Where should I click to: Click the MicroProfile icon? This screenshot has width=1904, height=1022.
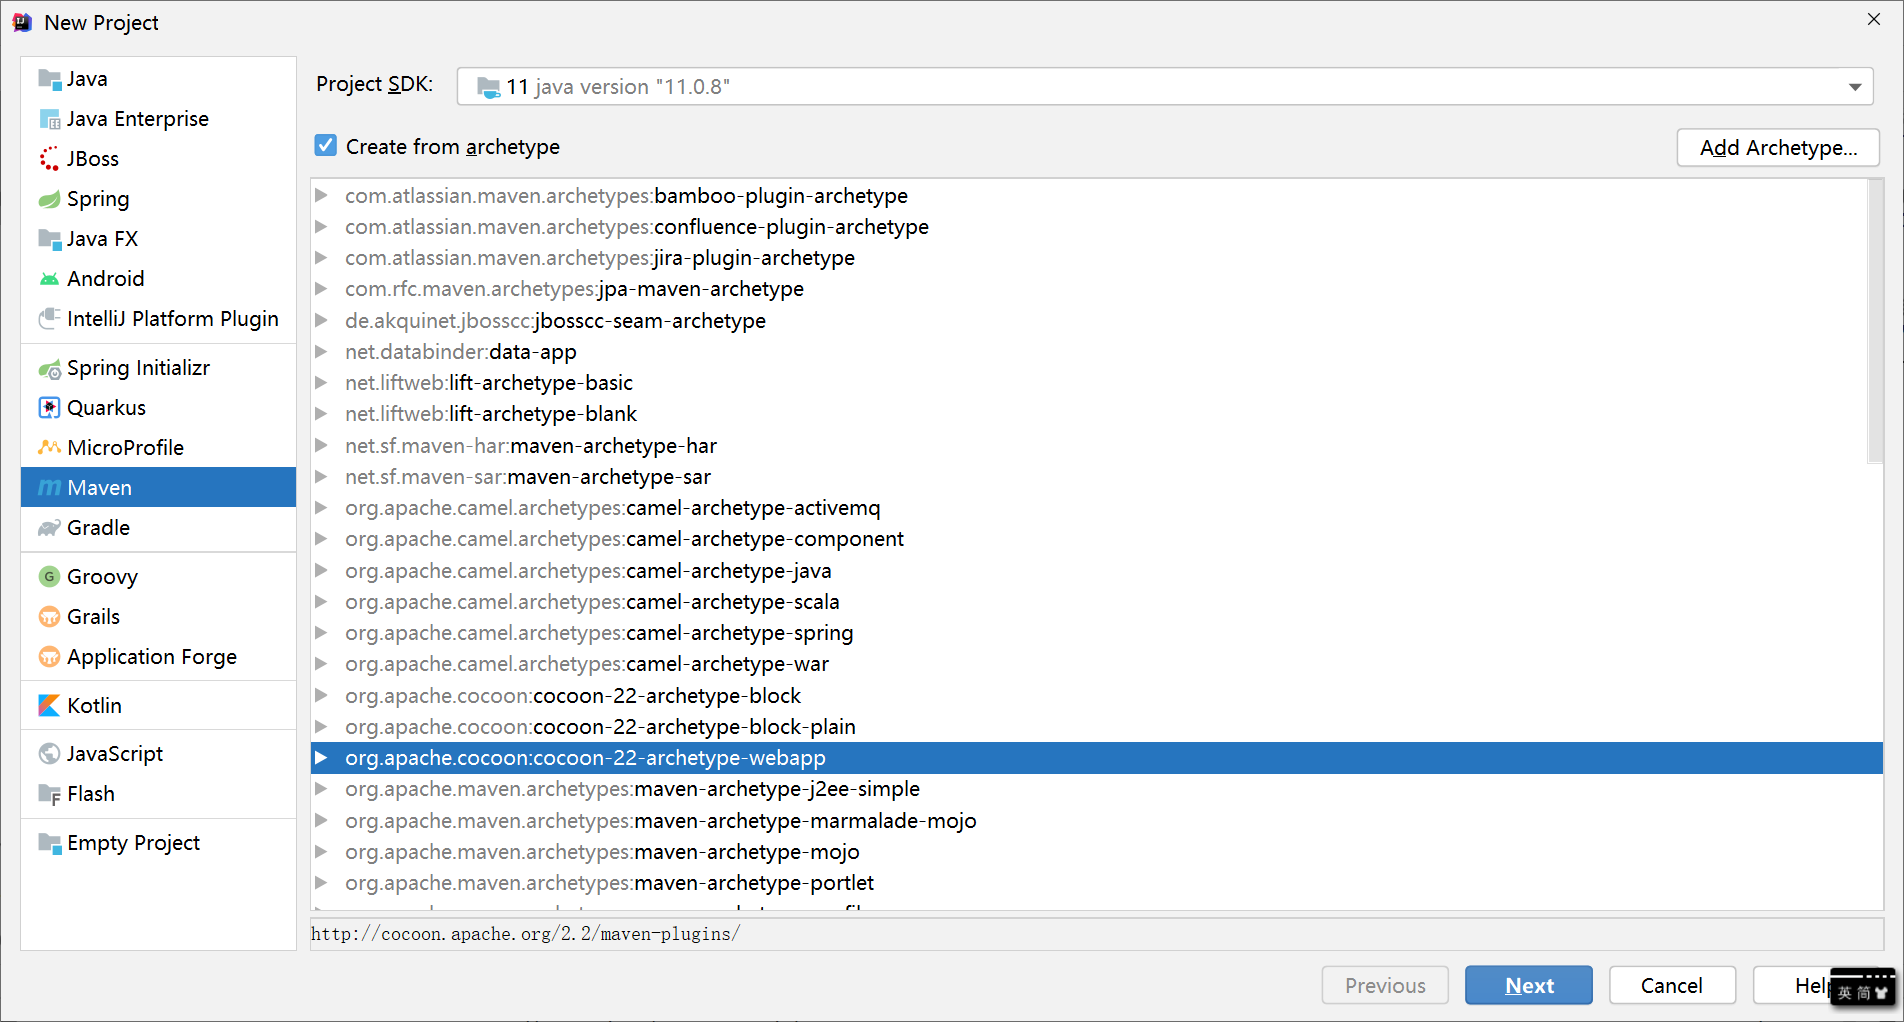point(49,447)
